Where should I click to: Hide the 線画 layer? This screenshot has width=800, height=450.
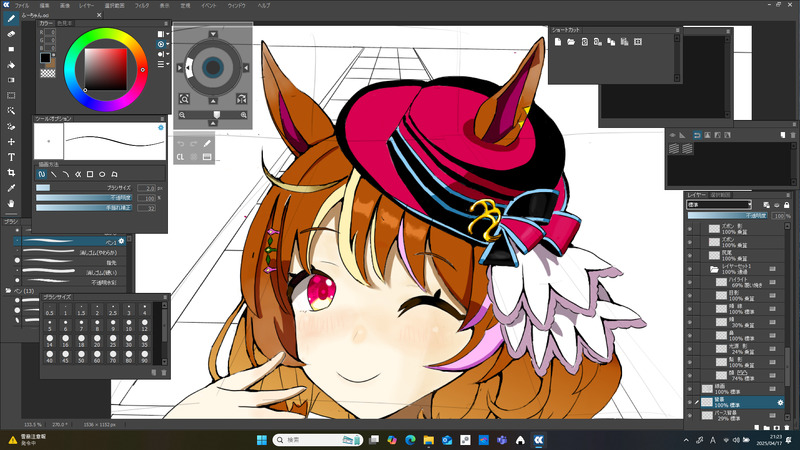coord(690,389)
